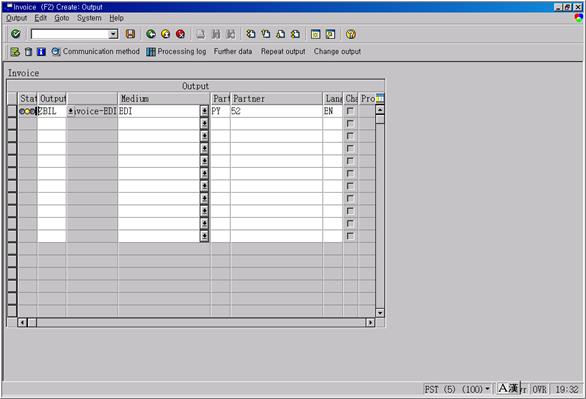Viewport: 586px width, 399px height.
Task: Click the yellow Exit arrow icon
Action: click(166, 34)
